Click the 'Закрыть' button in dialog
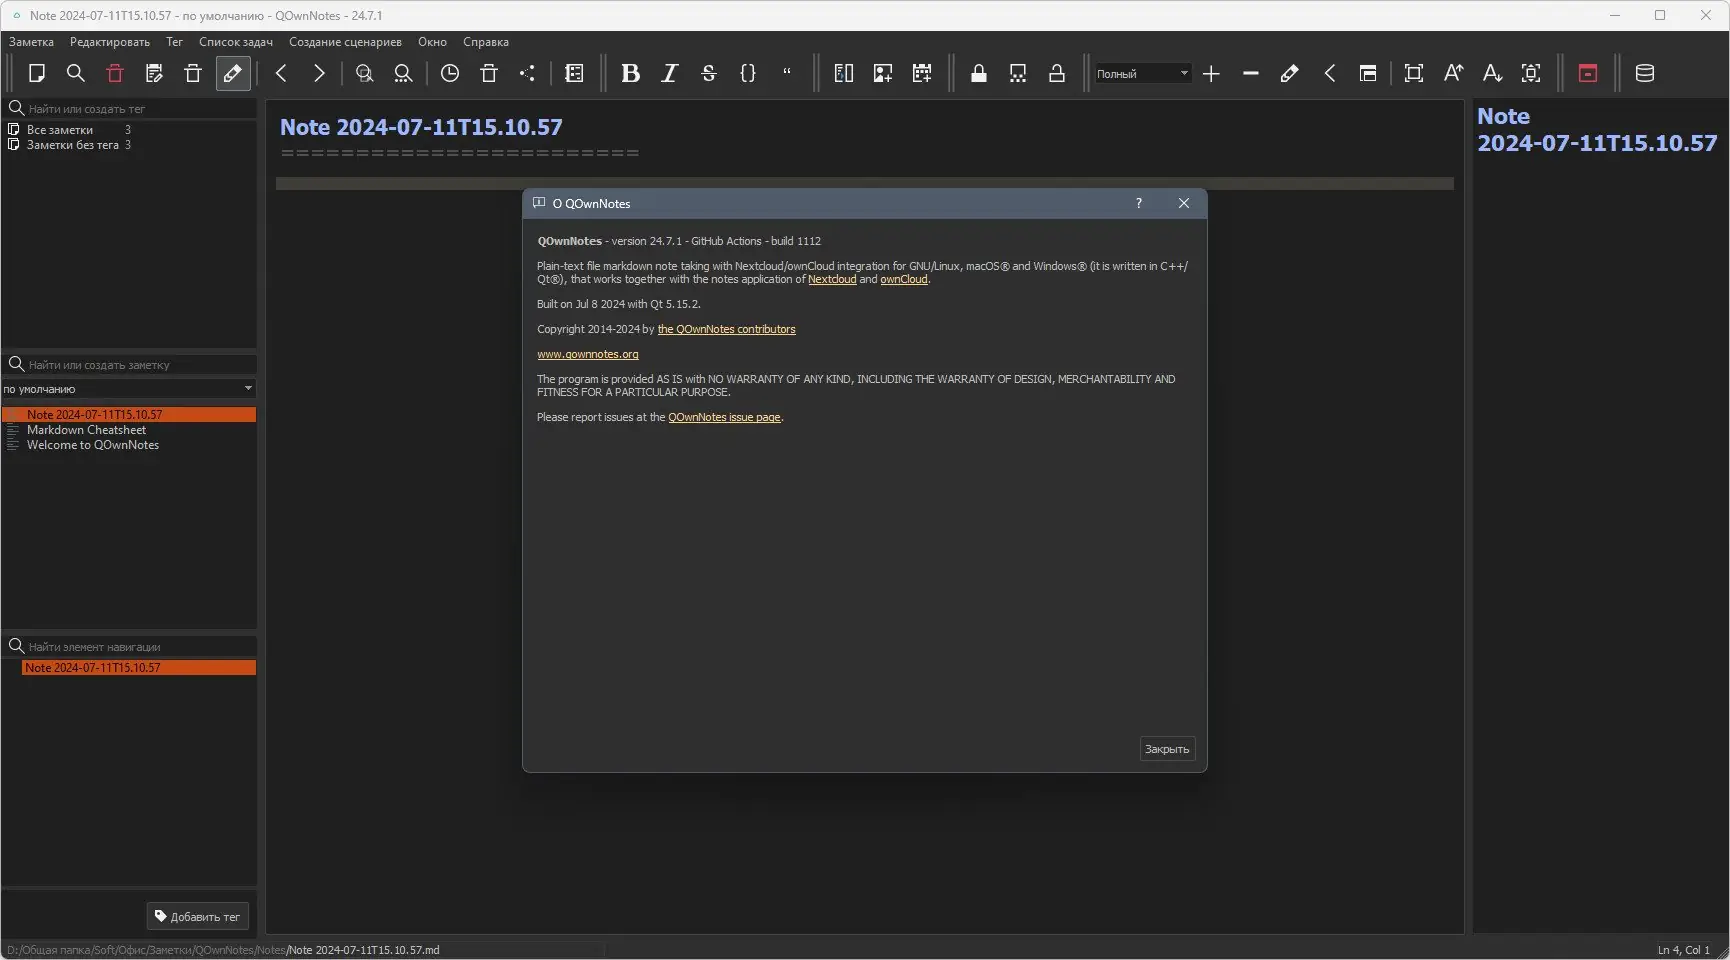This screenshot has height=960, width=1730. [x=1166, y=749]
